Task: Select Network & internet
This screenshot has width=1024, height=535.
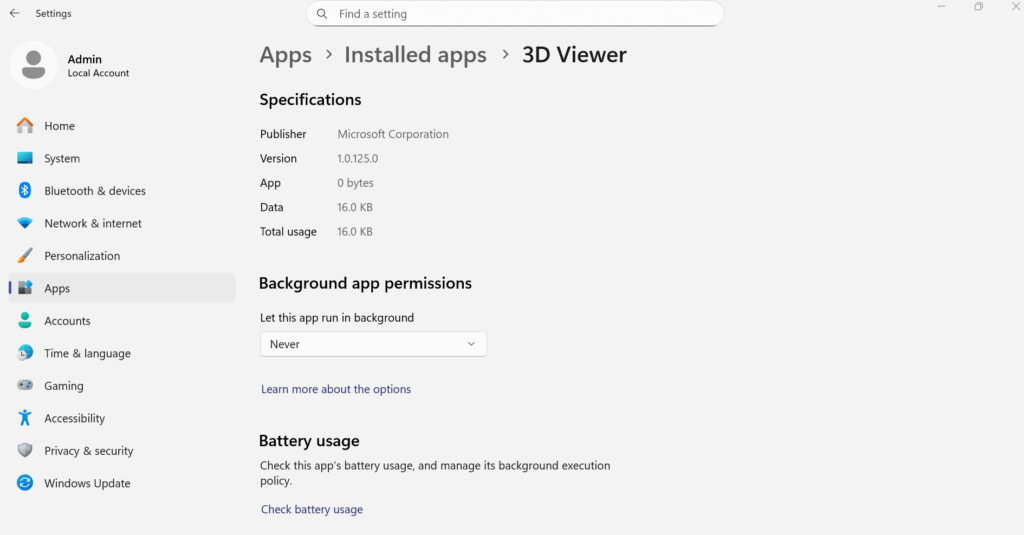Action: pos(122,223)
